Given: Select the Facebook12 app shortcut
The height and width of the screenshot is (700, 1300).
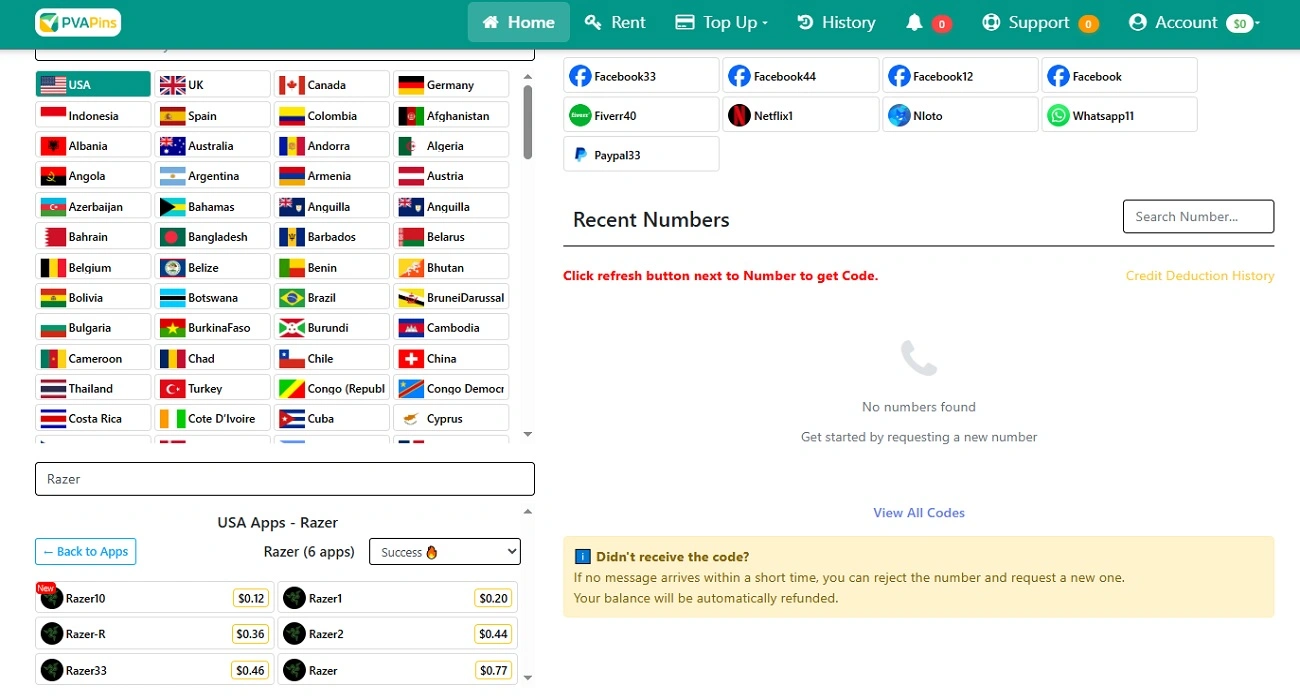Looking at the screenshot, I should point(960,76).
